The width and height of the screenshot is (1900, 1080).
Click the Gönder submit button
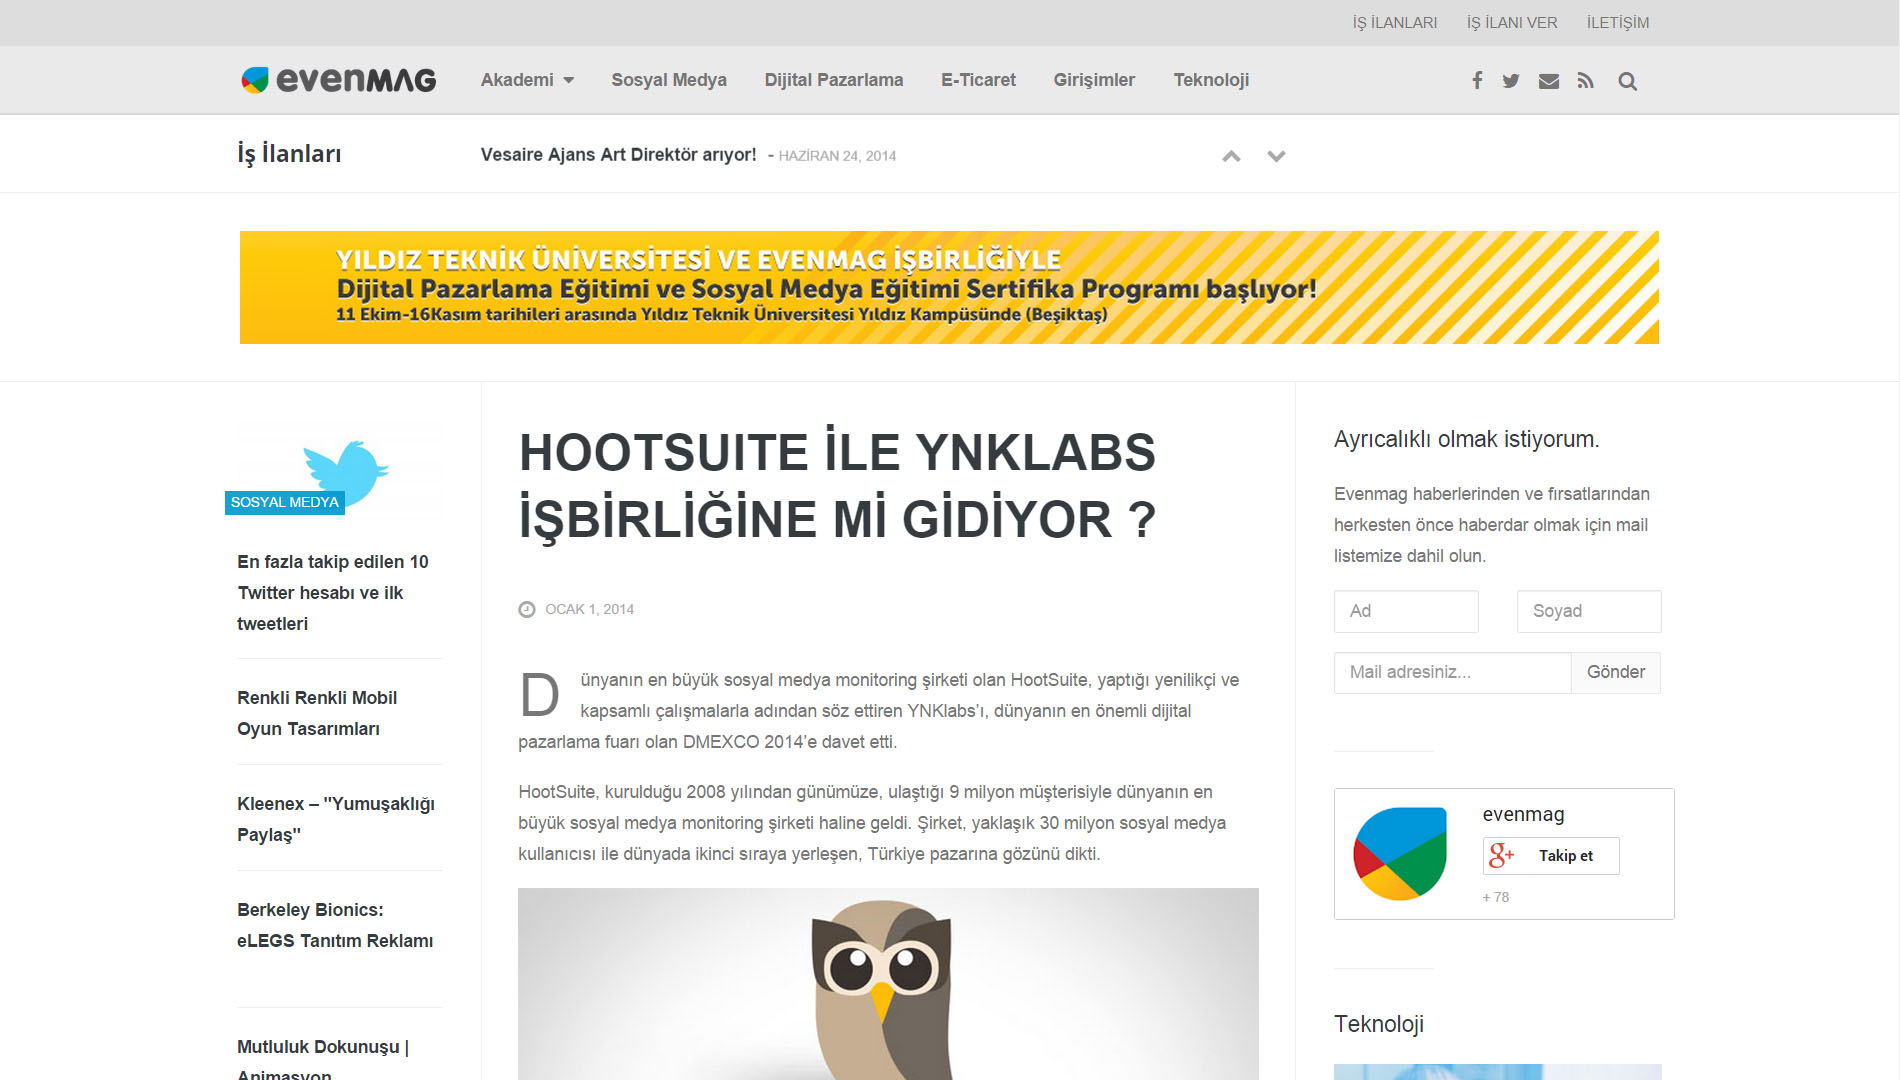(1616, 672)
